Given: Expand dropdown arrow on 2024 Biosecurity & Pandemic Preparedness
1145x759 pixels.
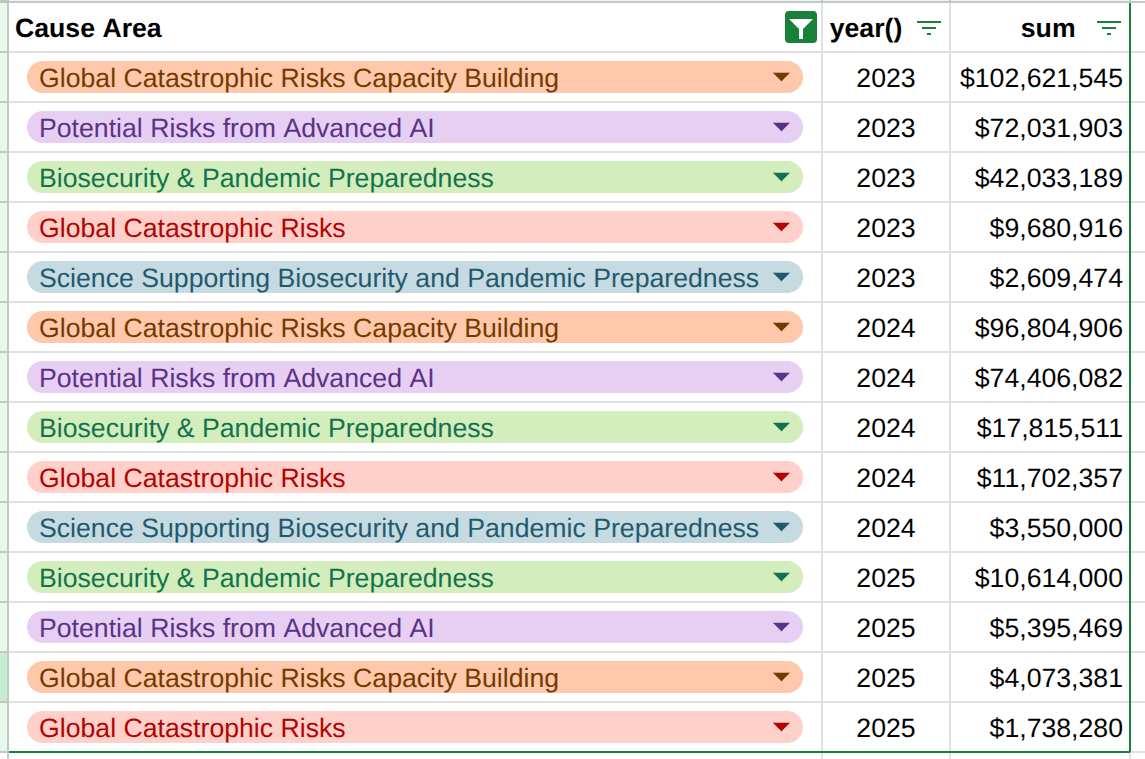Looking at the screenshot, I should click(x=782, y=428).
